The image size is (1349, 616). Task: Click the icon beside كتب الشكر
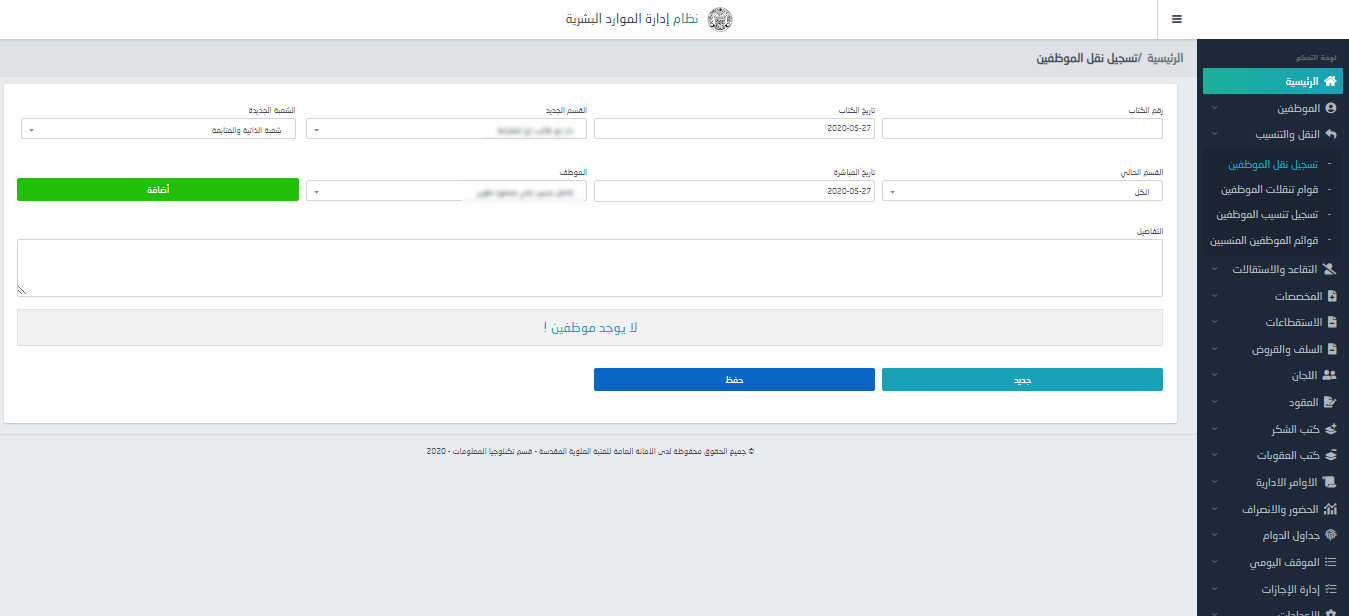pyautogui.click(x=1330, y=429)
